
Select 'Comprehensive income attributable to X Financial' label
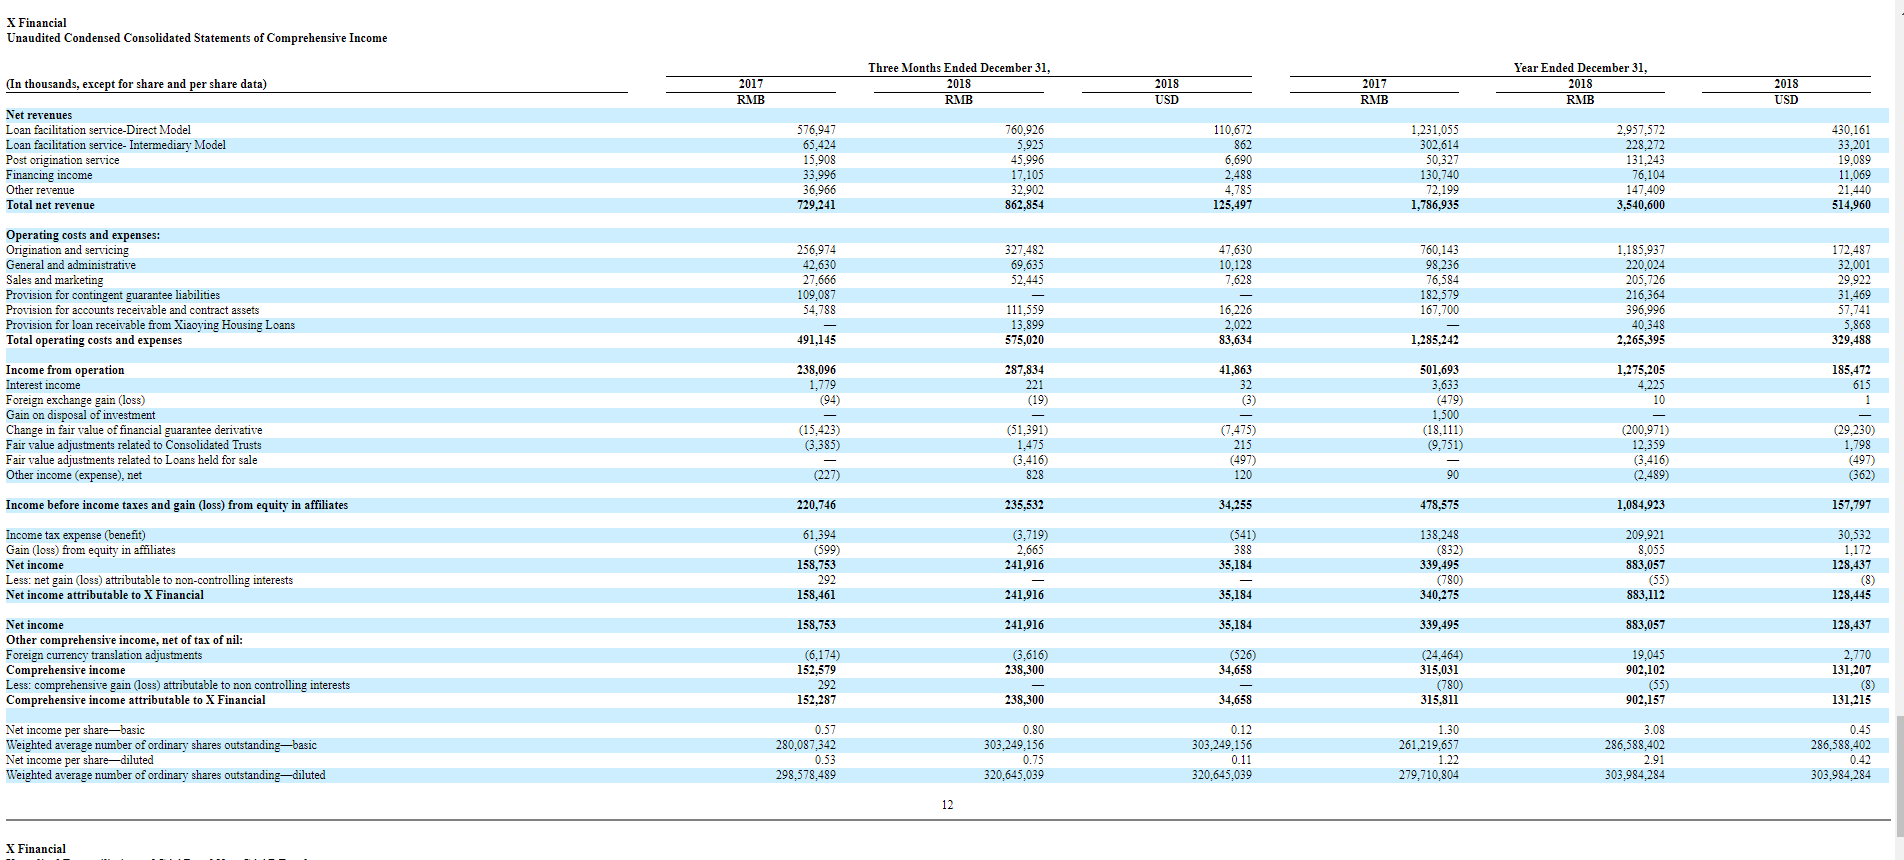coord(136,700)
